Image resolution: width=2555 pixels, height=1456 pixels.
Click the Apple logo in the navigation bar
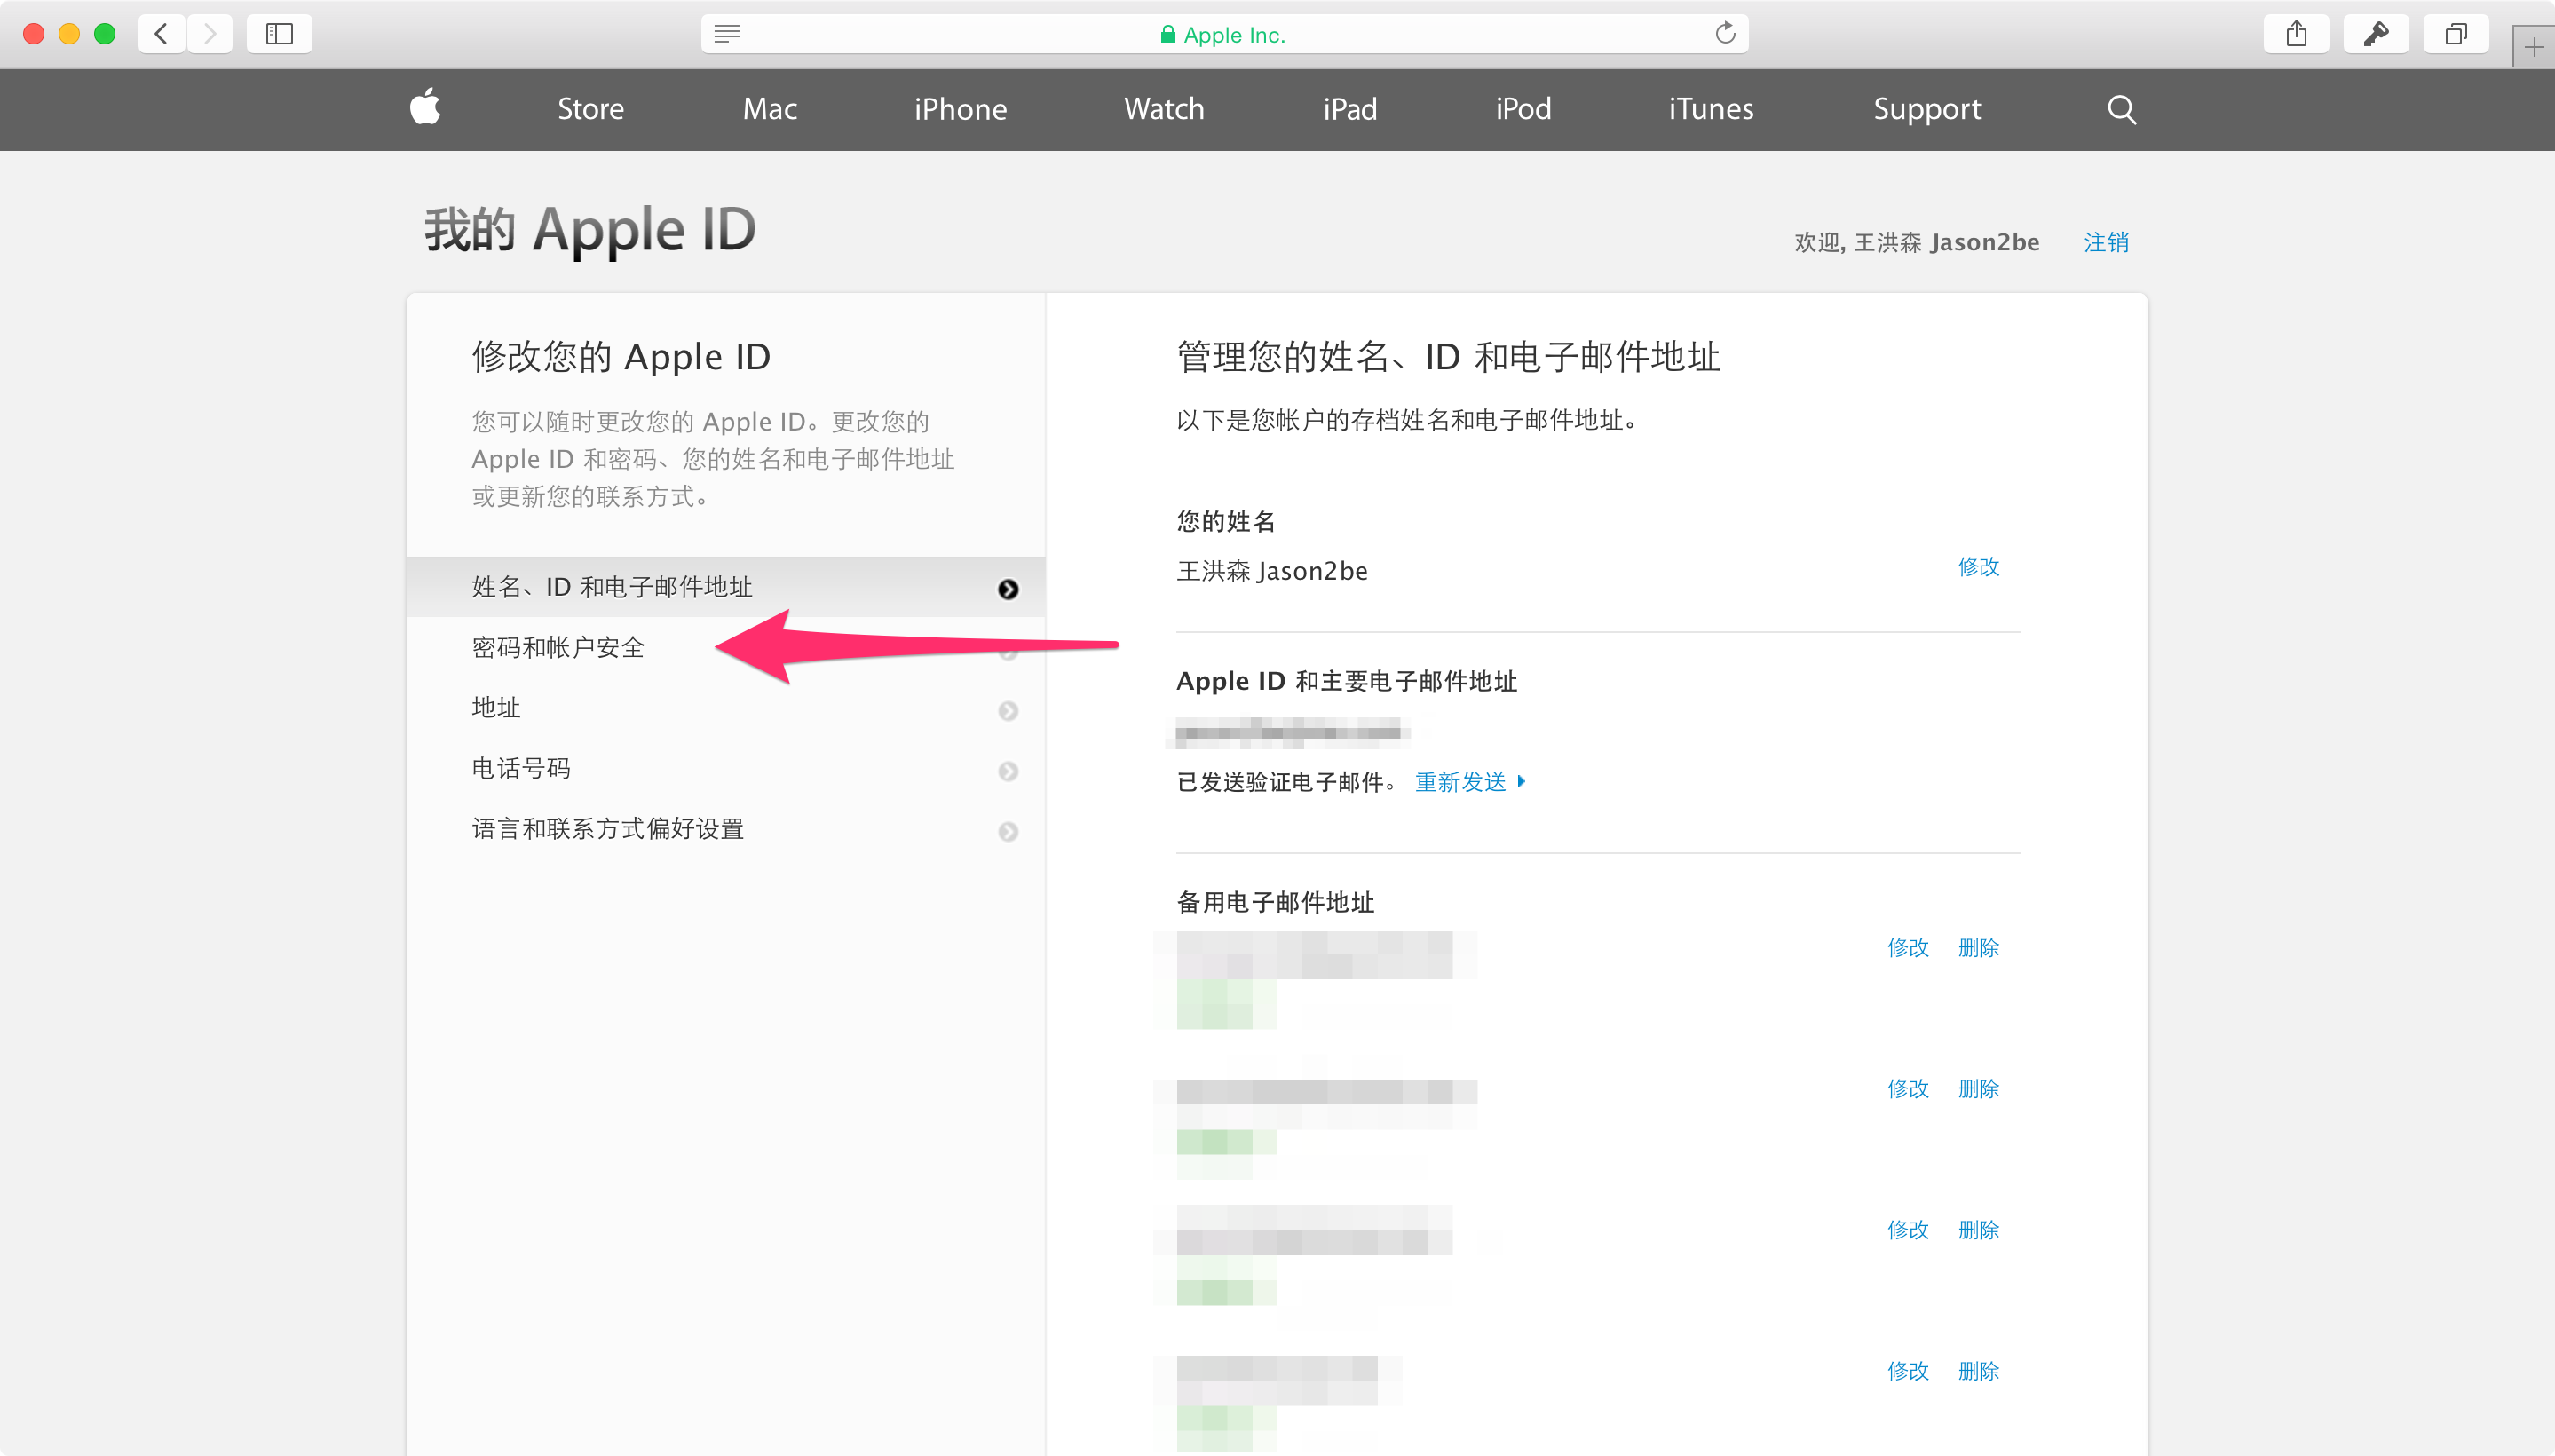[x=424, y=108]
